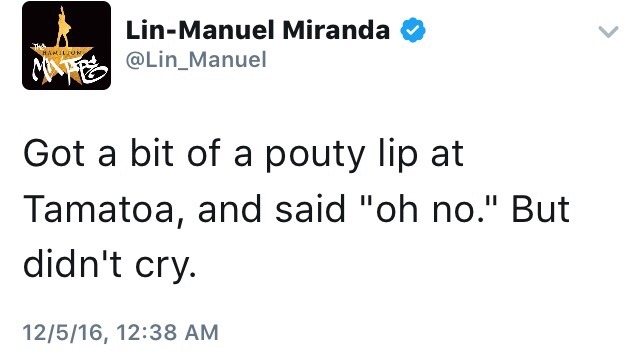Open Lin-Manuel Miranda's profile picture
This screenshot has width=640, height=364.
[67, 45]
